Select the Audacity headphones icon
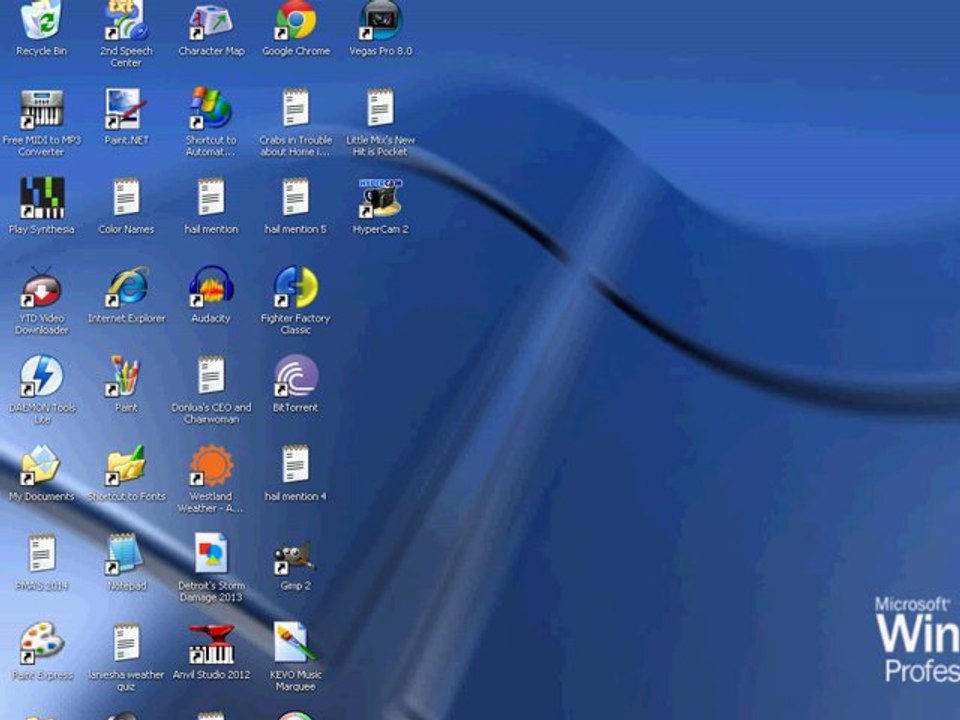The height and width of the screenshot is (720, 960). 211,287
